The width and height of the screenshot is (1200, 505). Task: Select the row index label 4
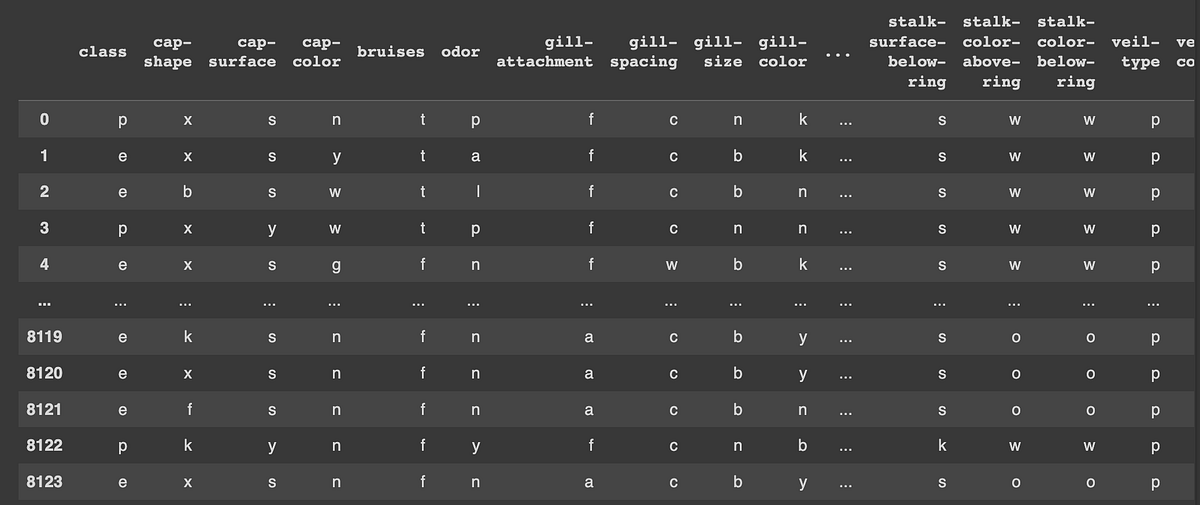[44, 266]
